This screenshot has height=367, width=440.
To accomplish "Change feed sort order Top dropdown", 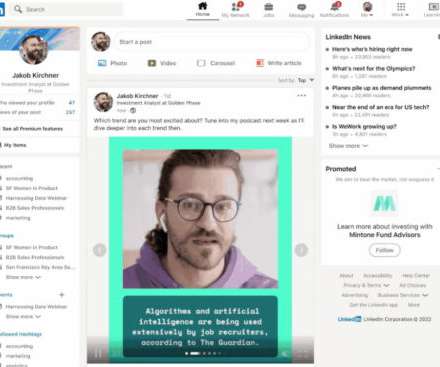I will [x=306, y=80].
